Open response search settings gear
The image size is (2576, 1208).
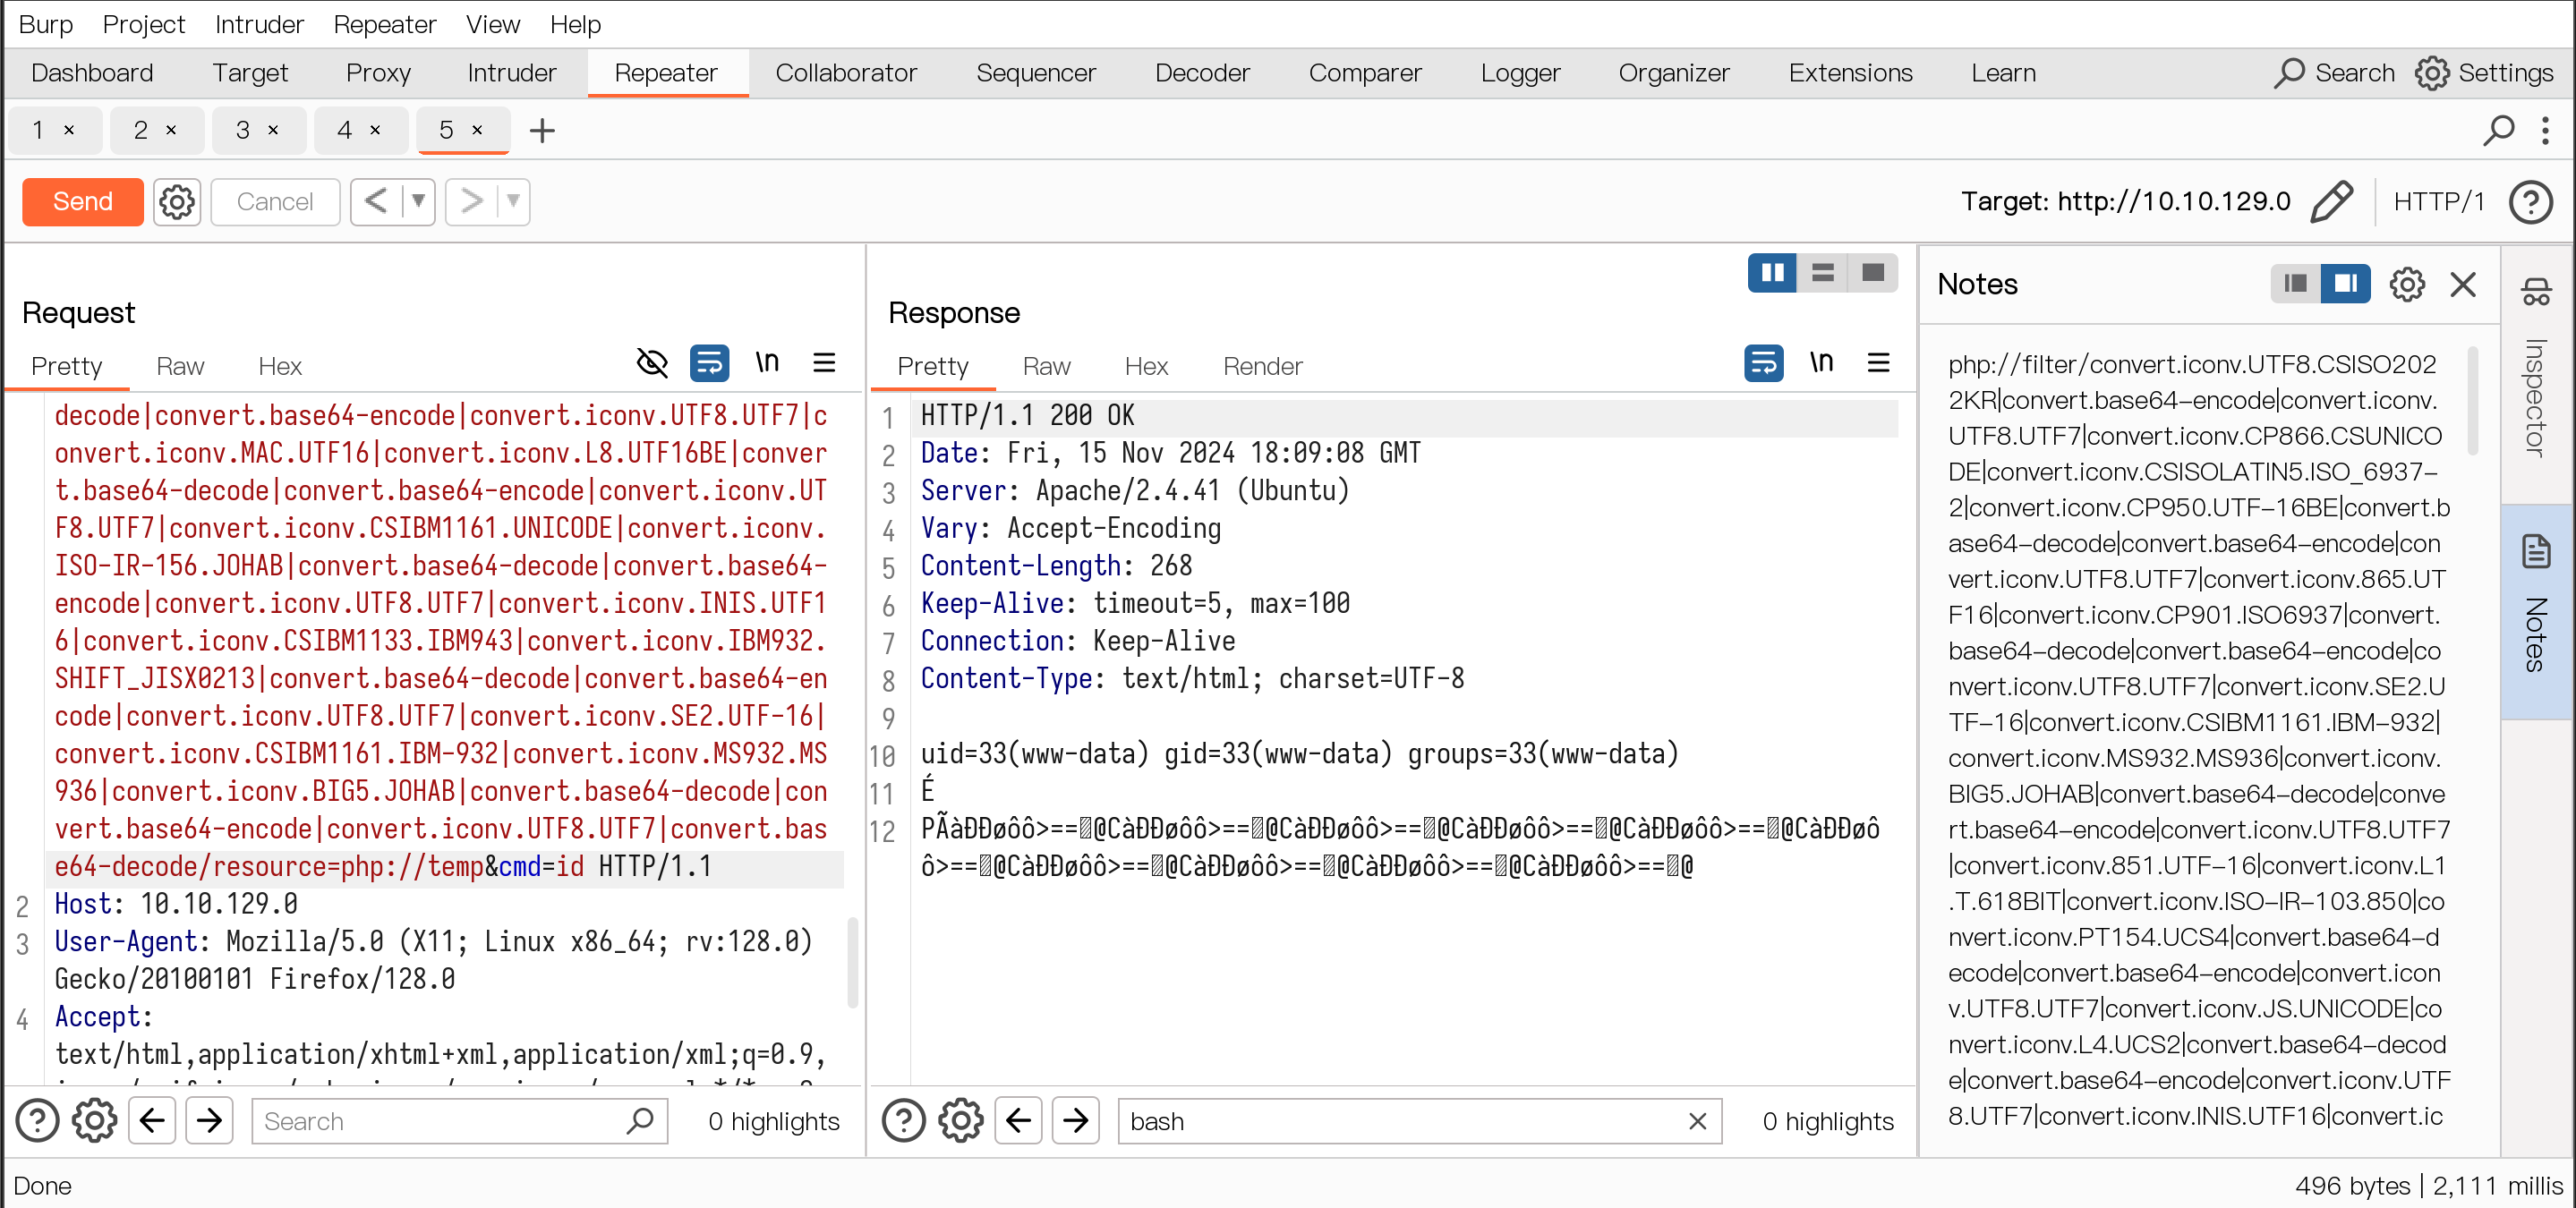pyautogui.click(x=961, y=1121)
